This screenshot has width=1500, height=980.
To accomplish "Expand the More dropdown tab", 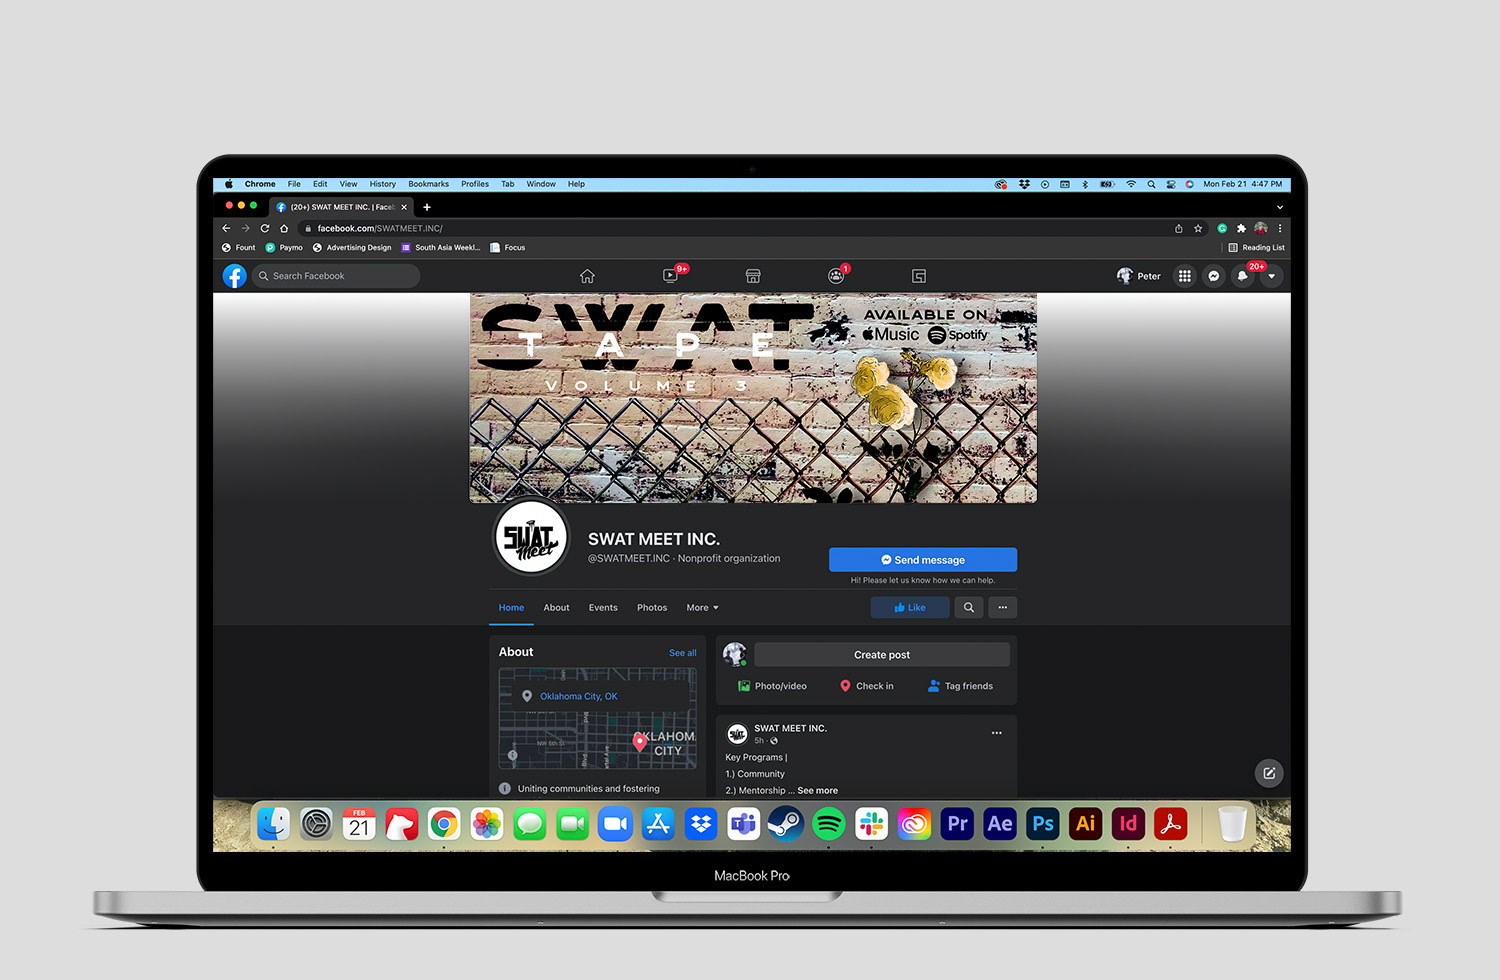I will tap(702, 608).
